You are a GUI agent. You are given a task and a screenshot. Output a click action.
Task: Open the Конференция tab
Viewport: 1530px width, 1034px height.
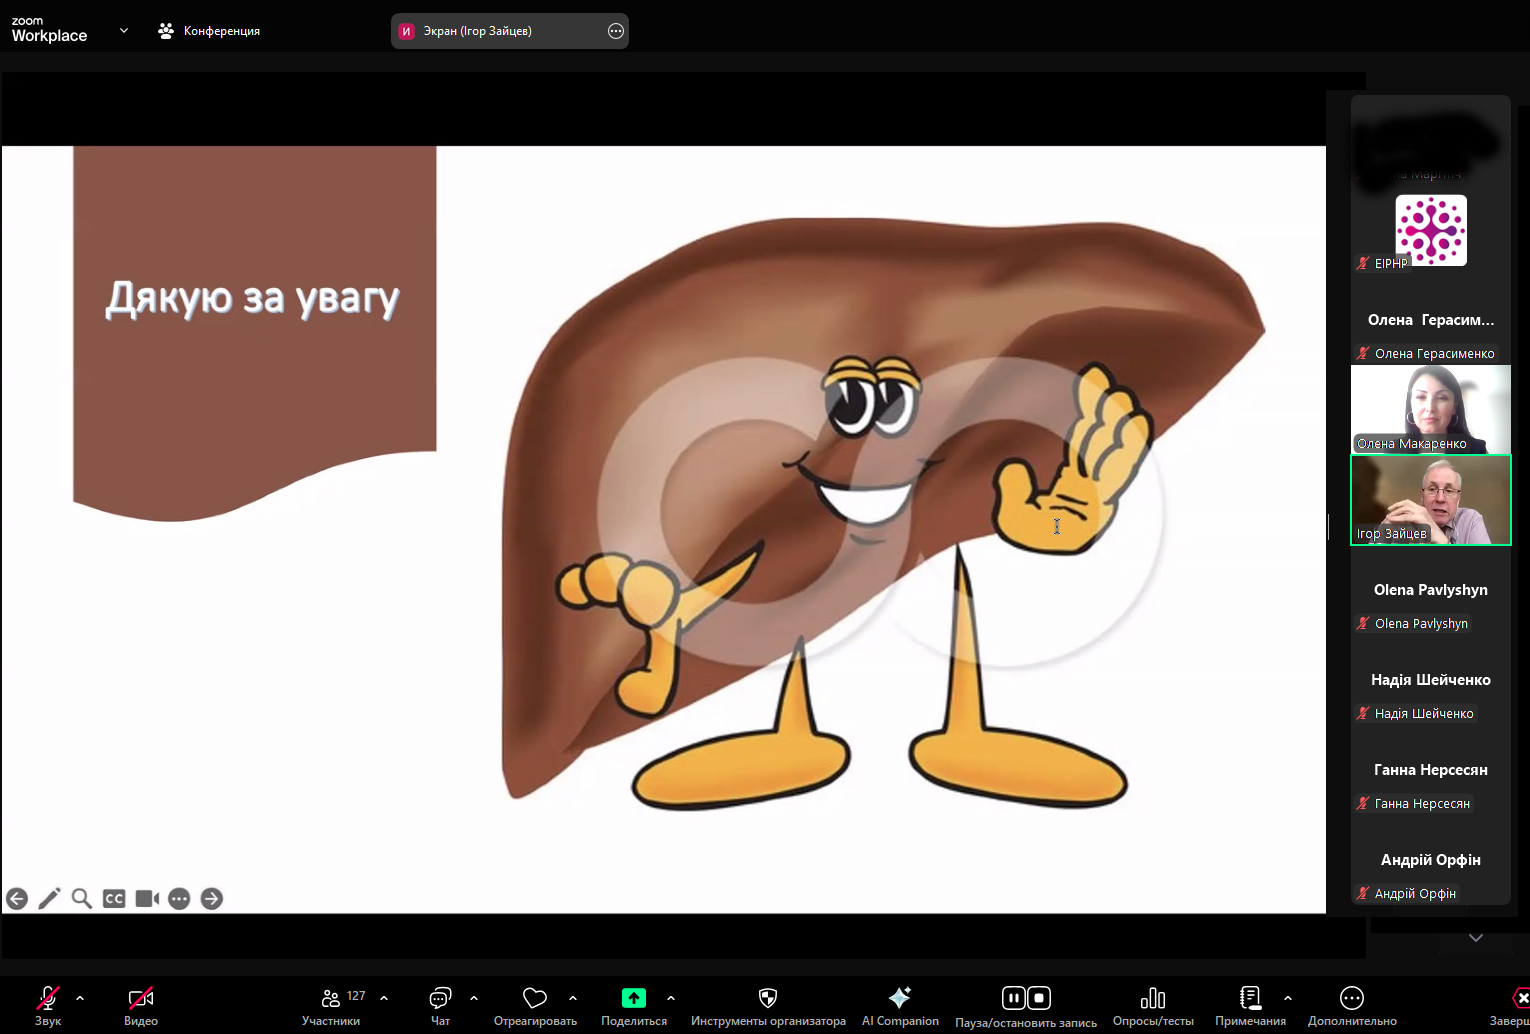point(210,31)
